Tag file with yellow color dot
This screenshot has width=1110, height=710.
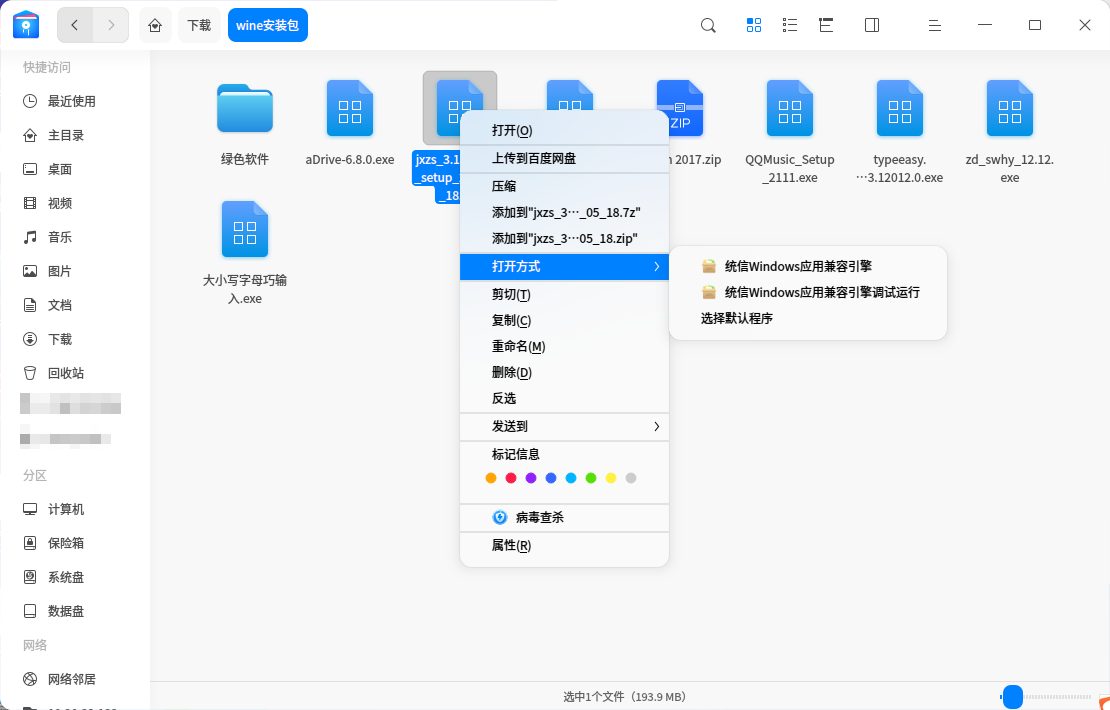tap(611, 478)
